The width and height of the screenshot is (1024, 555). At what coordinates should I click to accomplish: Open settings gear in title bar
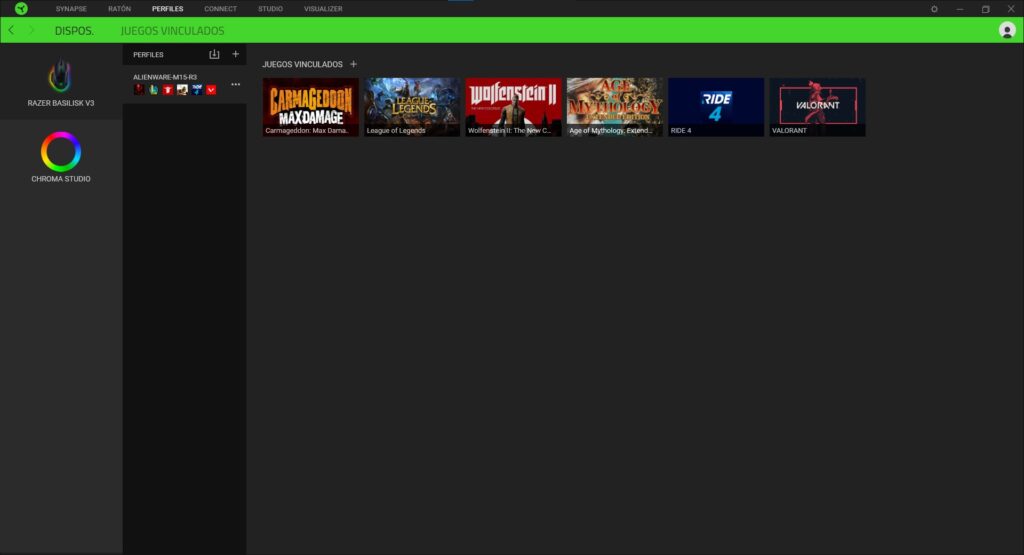tap(934, 9)
